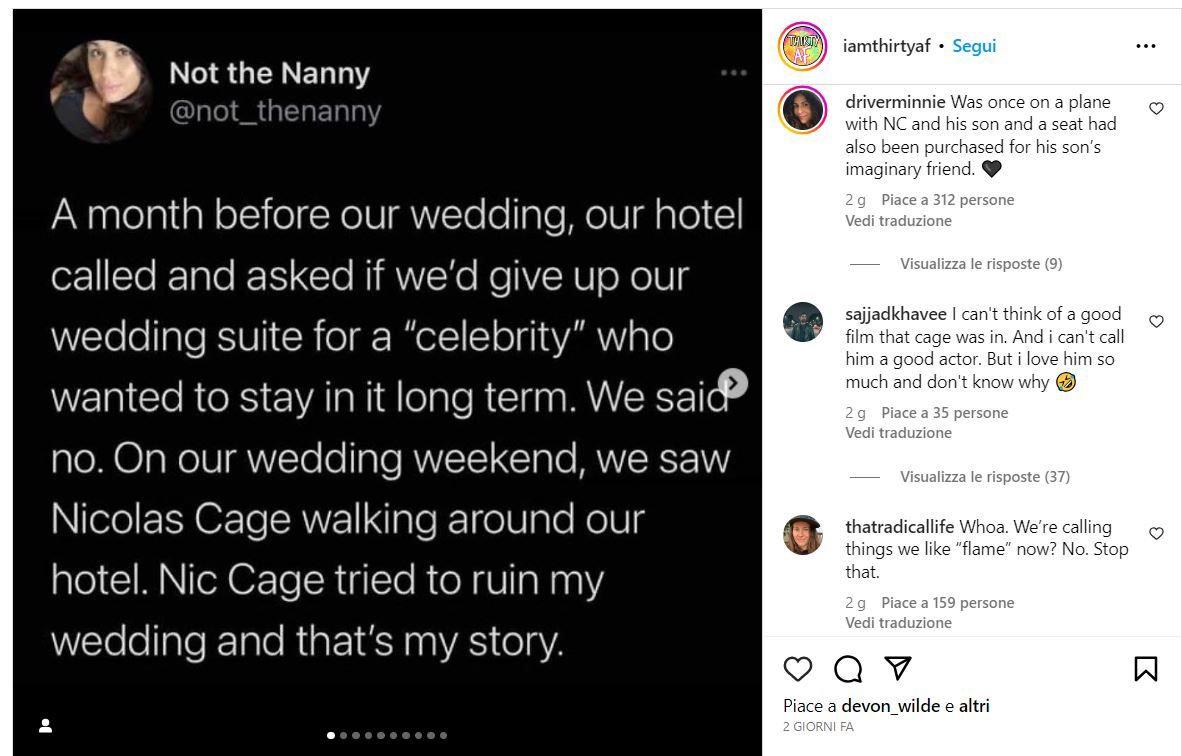Click the Segui follow button
Screen dimensions: 1182x756
tap(974, 46)
